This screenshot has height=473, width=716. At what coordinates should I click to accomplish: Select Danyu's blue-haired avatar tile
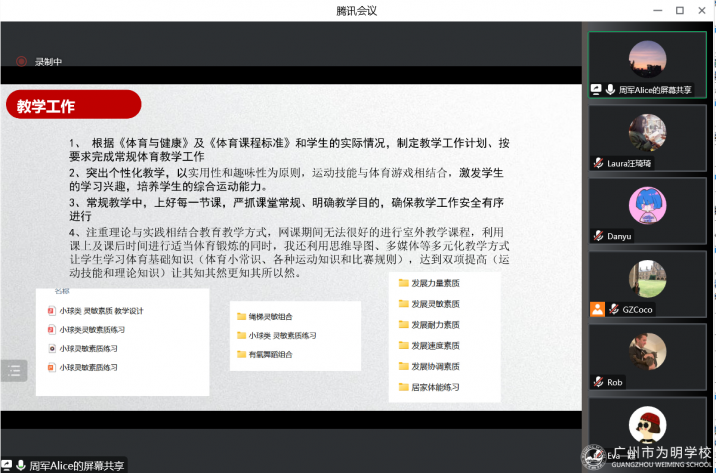tap(647, 206)
